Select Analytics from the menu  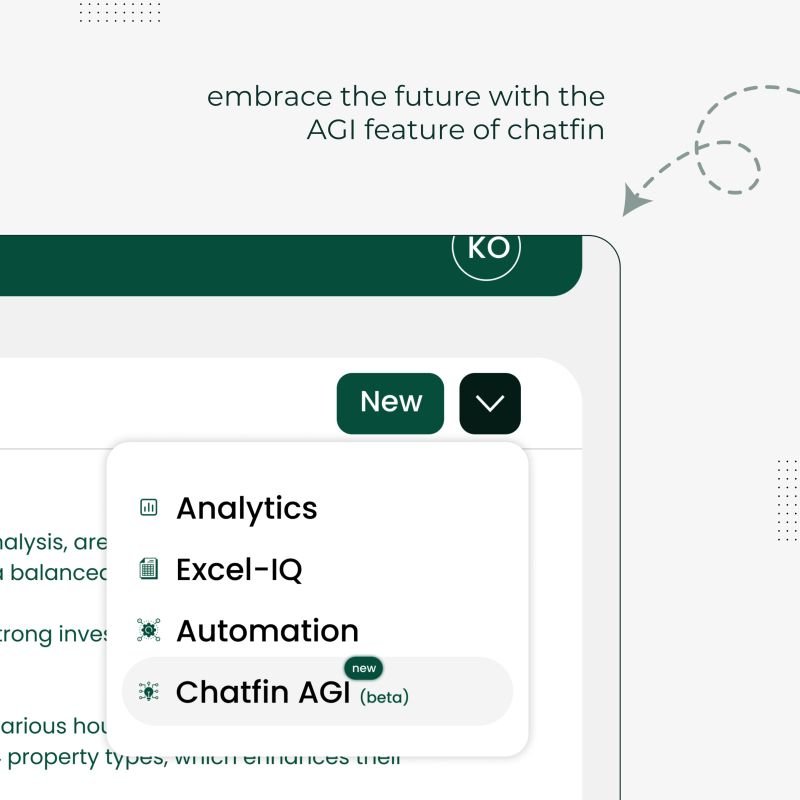click(246, 508)
